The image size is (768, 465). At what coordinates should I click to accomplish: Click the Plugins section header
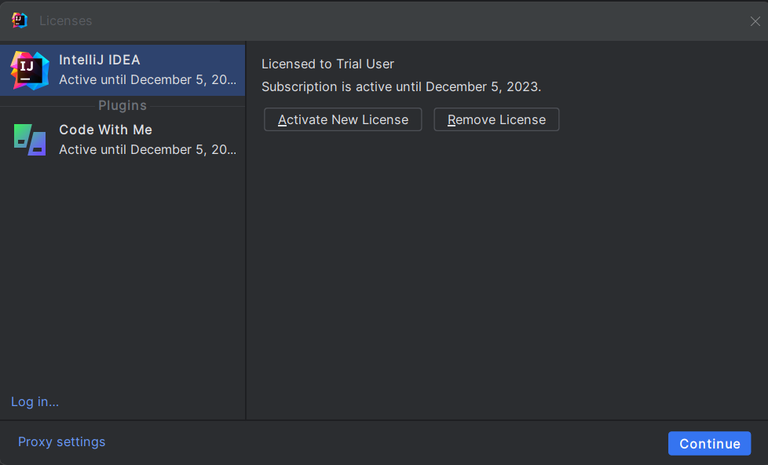(x=122, y=106)
